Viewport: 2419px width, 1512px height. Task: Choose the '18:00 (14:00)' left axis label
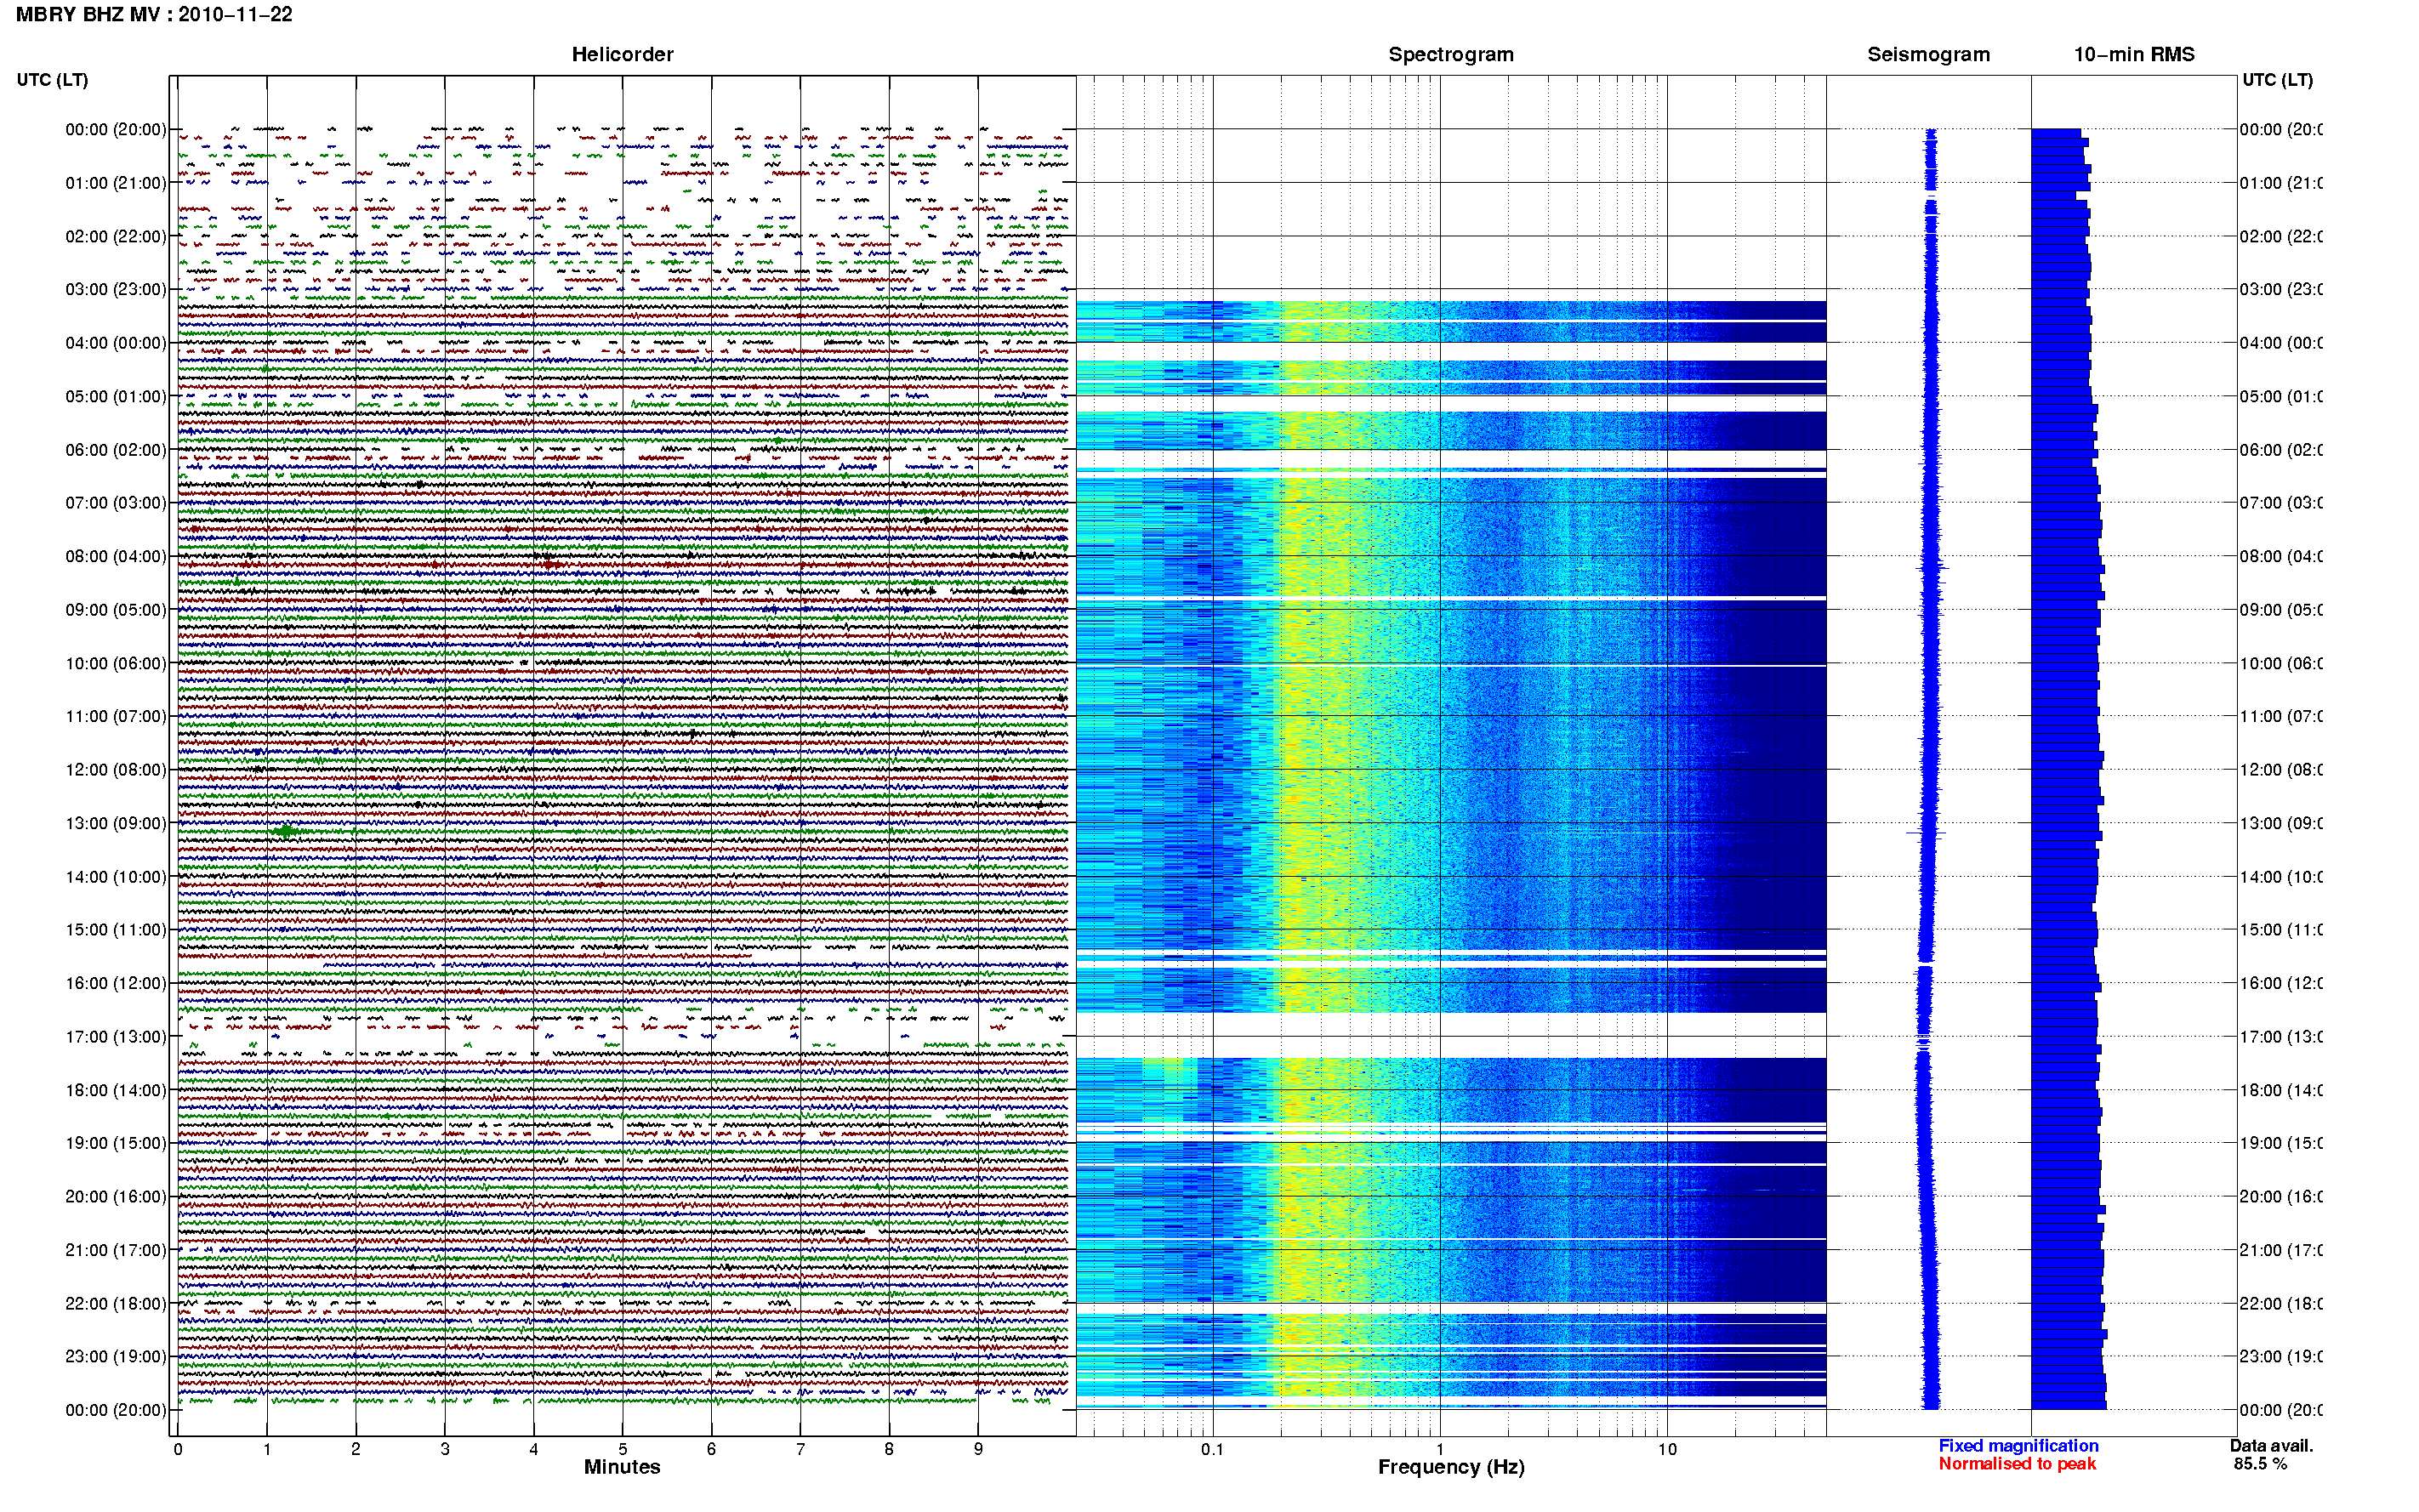pyautogui.click(x=116, y=1090)
